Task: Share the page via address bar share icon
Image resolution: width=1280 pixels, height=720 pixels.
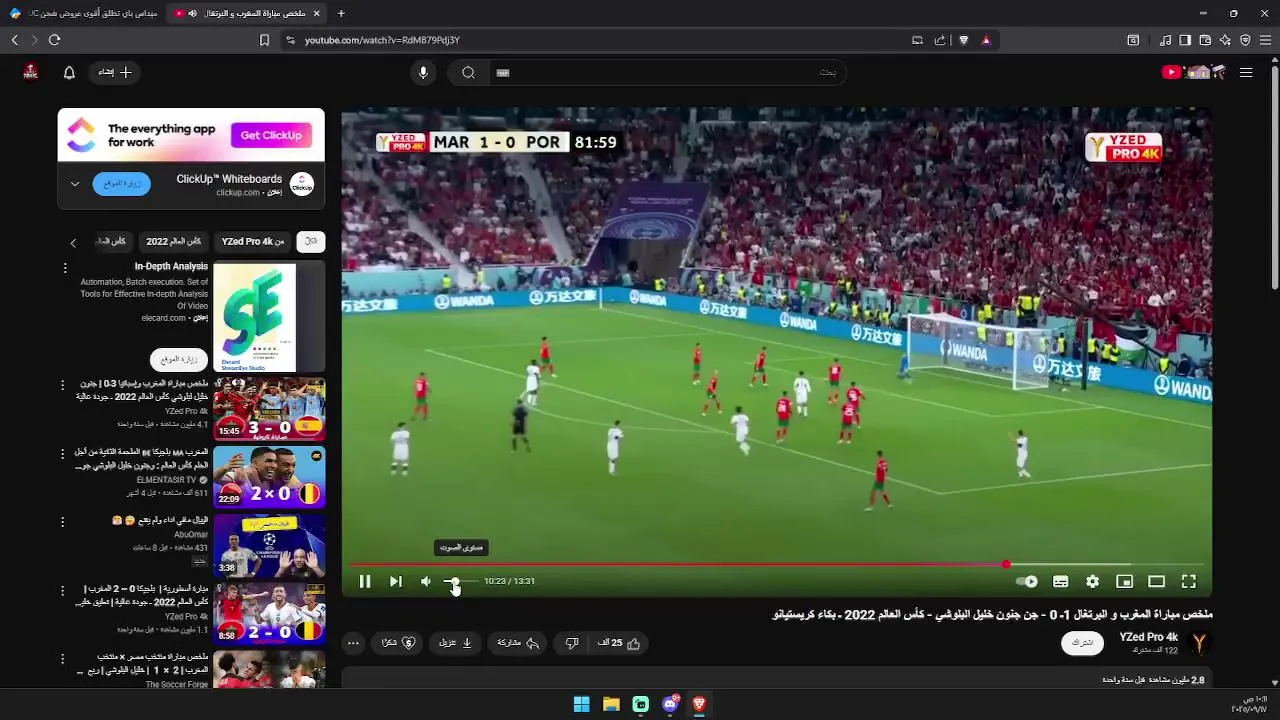Action: [940, 40]
